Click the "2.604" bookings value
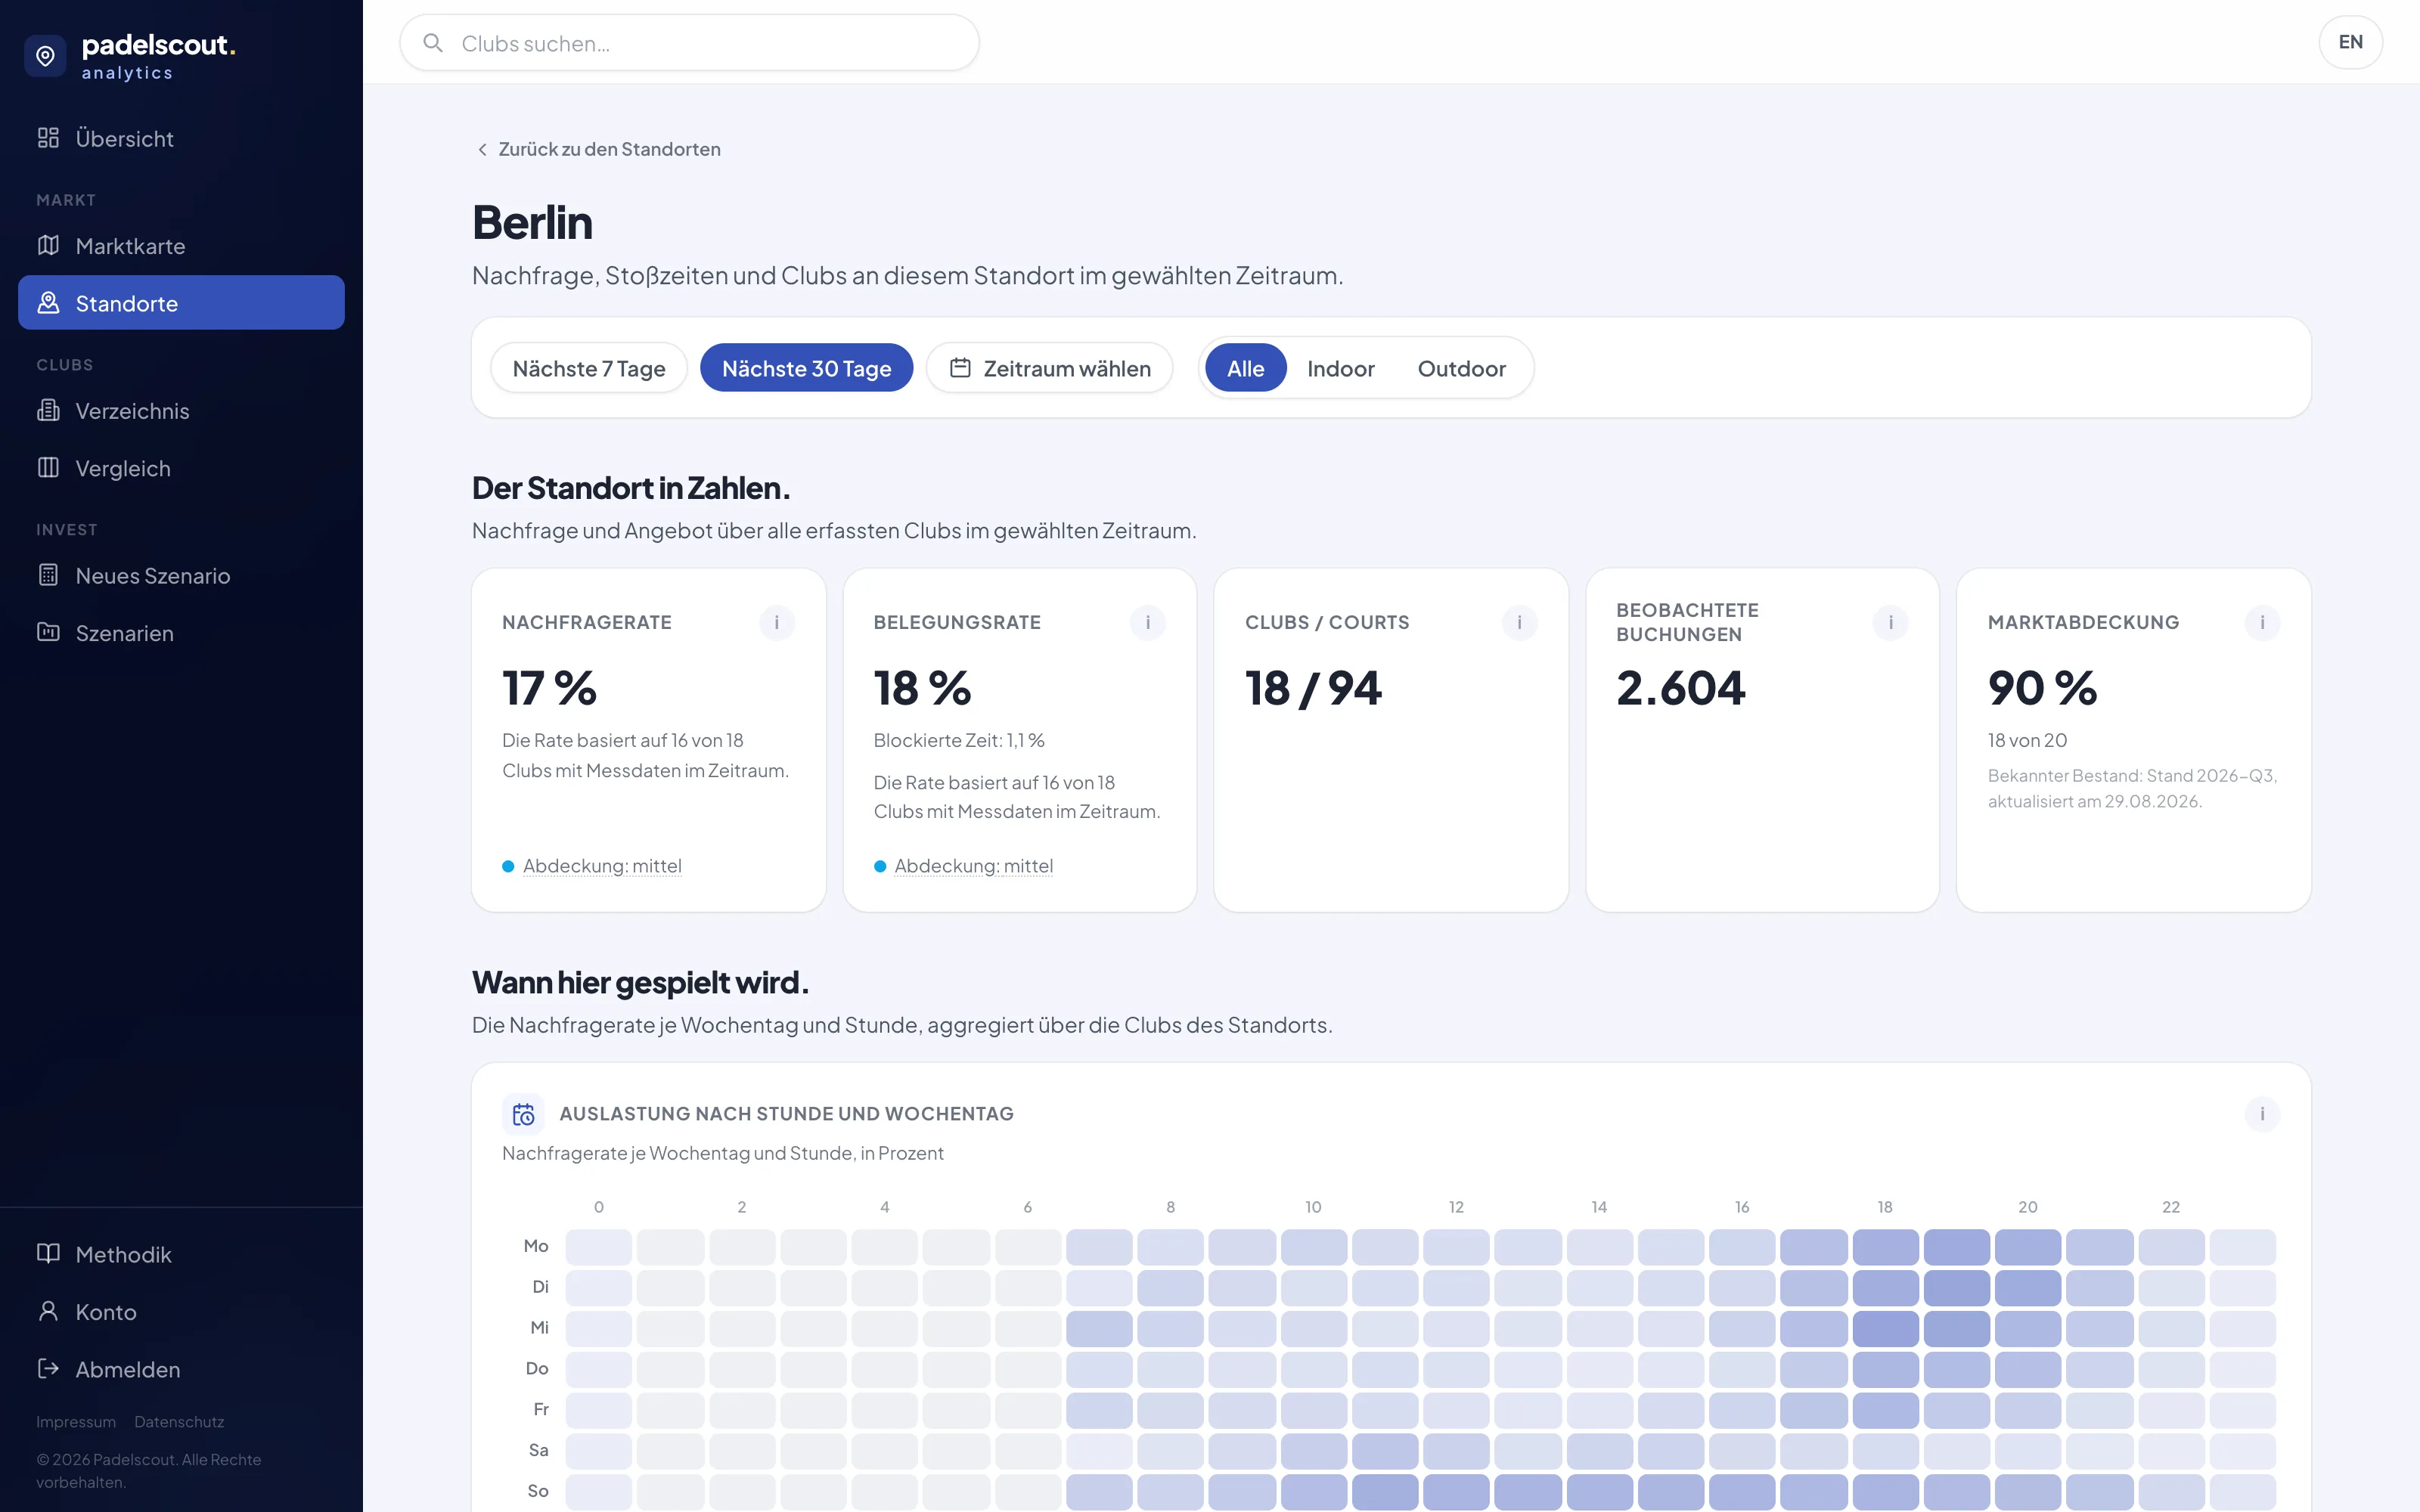Image resolution: width=2420 pixels, height=1512 pixels. point(1681,688)
